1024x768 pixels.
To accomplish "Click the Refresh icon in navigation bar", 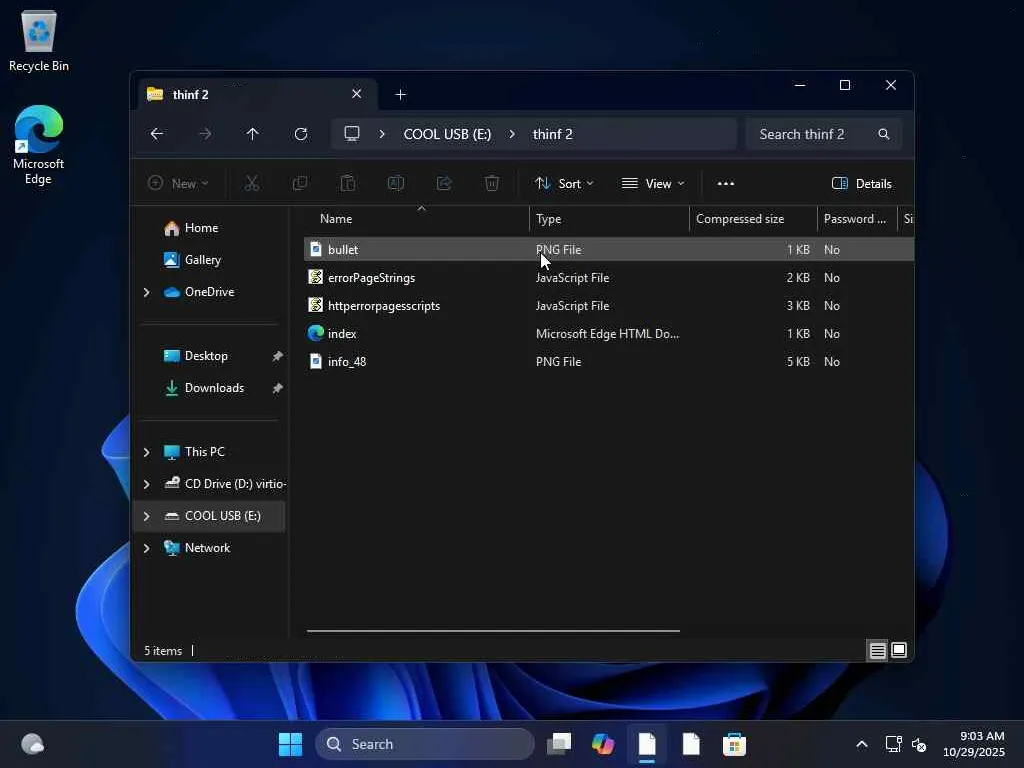I will pyautogui.click(x=301, y=134).
